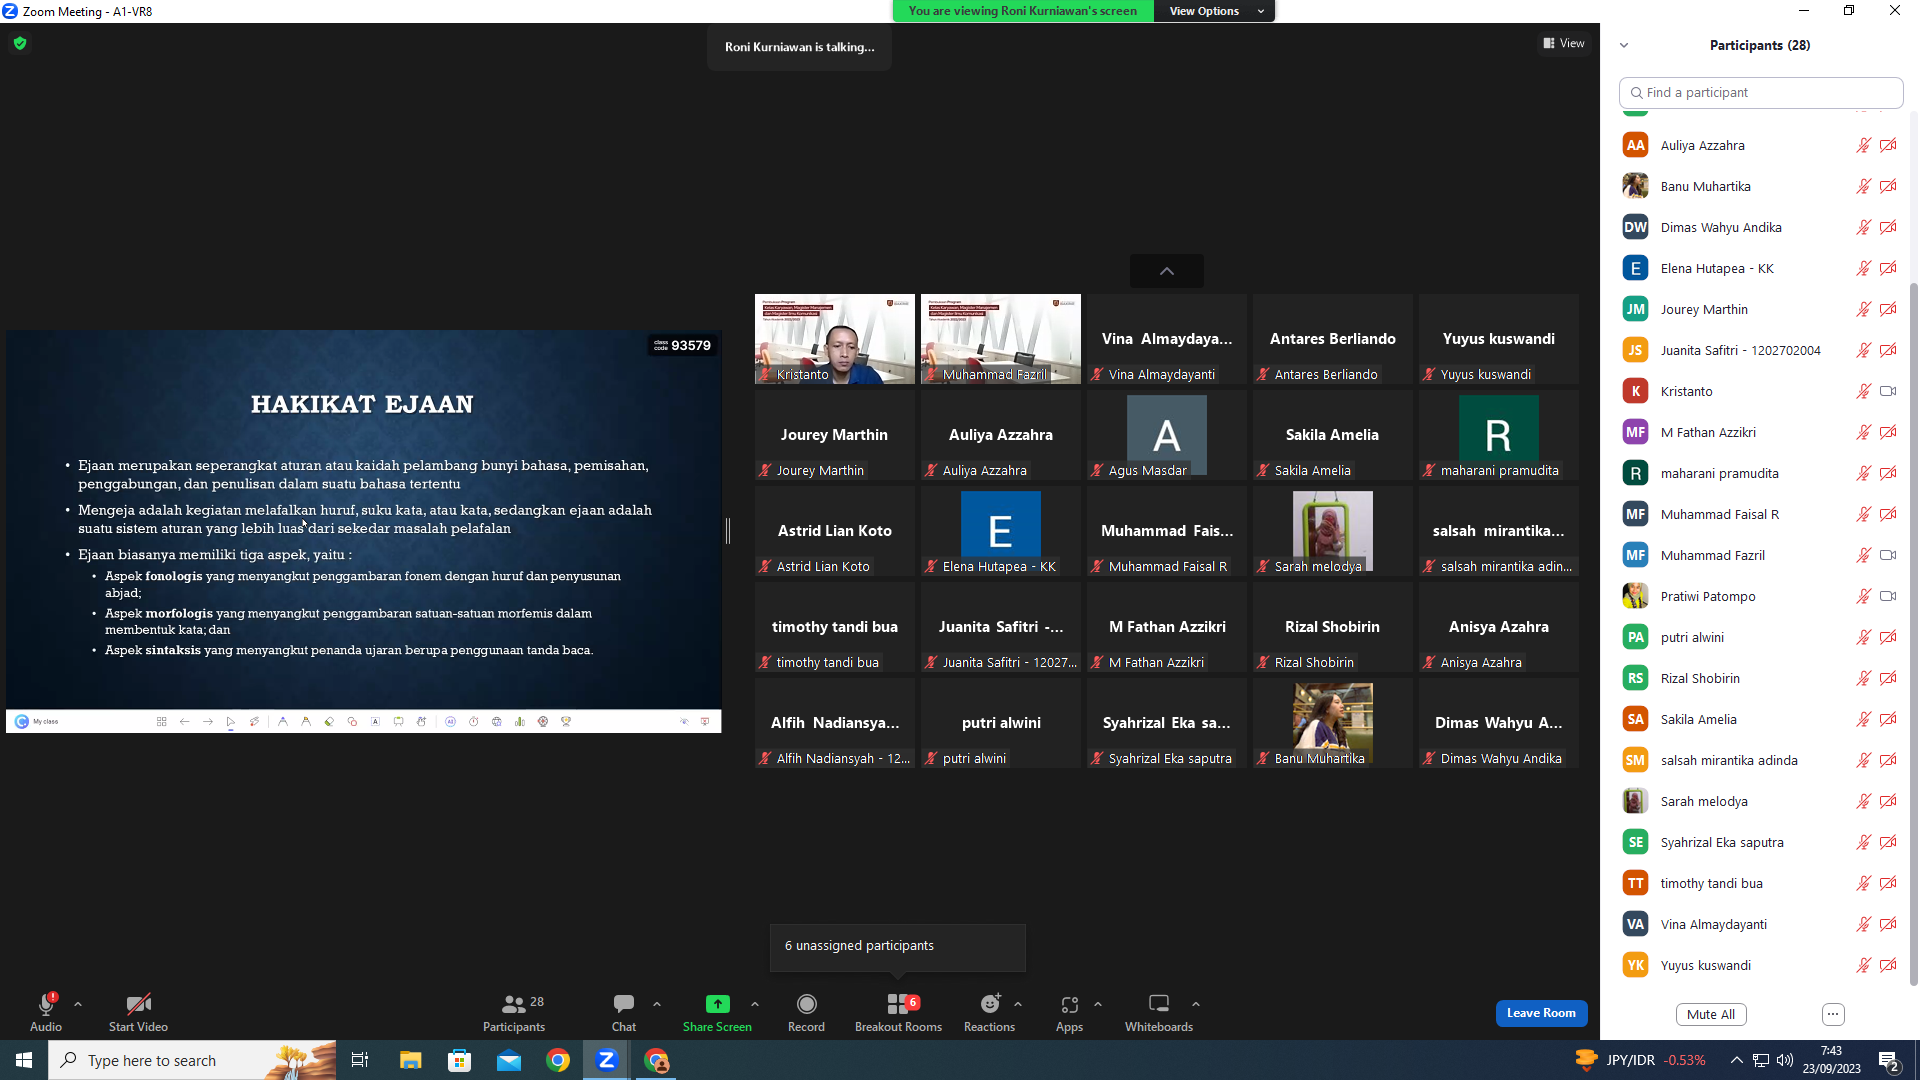Viewport: 1920px width, 1080px height.
Task: Select M Fathan Azzikri in the Participants list
Action: coord(1760,432)
